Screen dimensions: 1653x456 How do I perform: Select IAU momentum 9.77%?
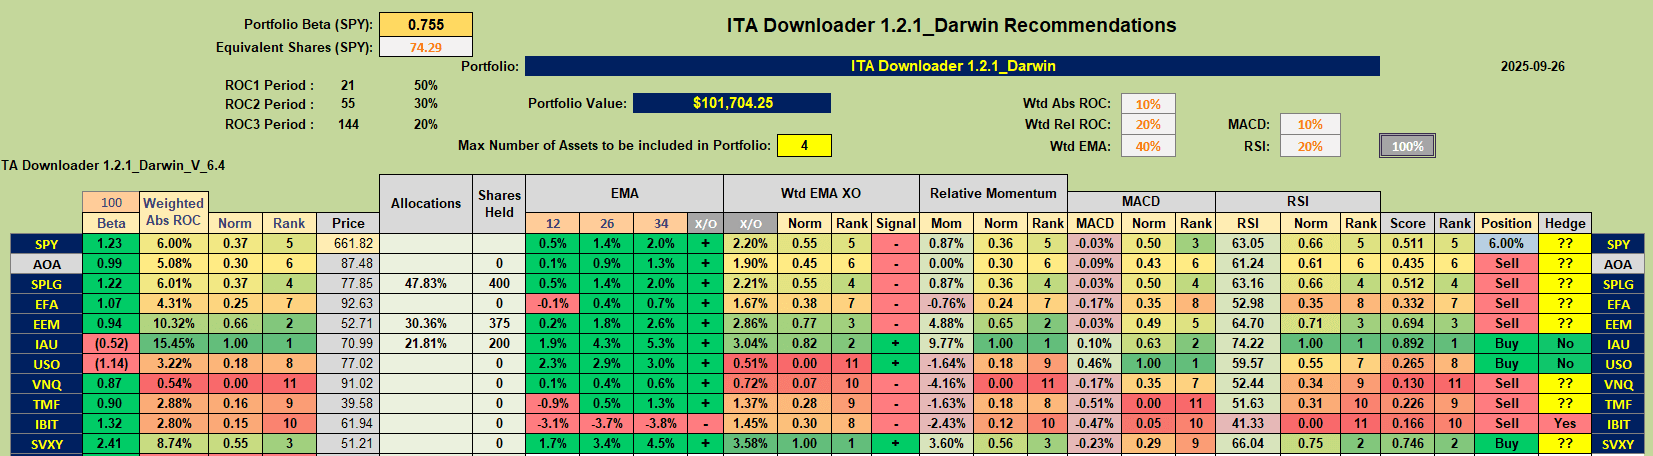pyautogui.click(x=946, y=343)
